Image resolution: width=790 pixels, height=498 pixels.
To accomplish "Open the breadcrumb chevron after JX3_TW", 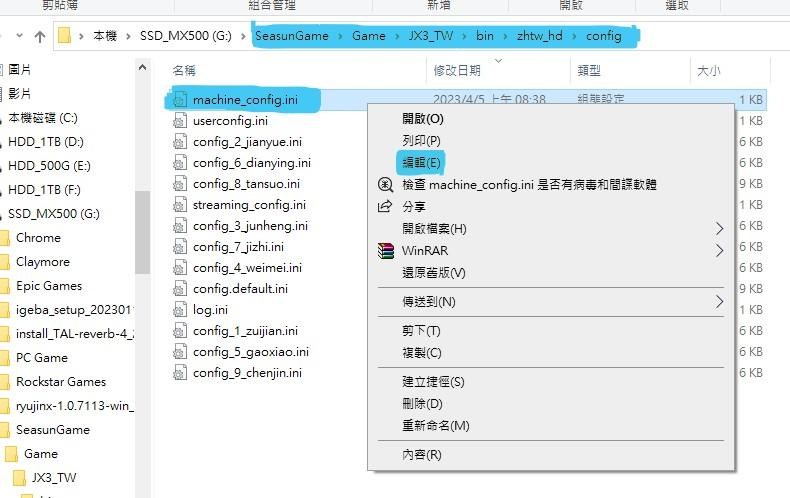I will coord(464,36).
